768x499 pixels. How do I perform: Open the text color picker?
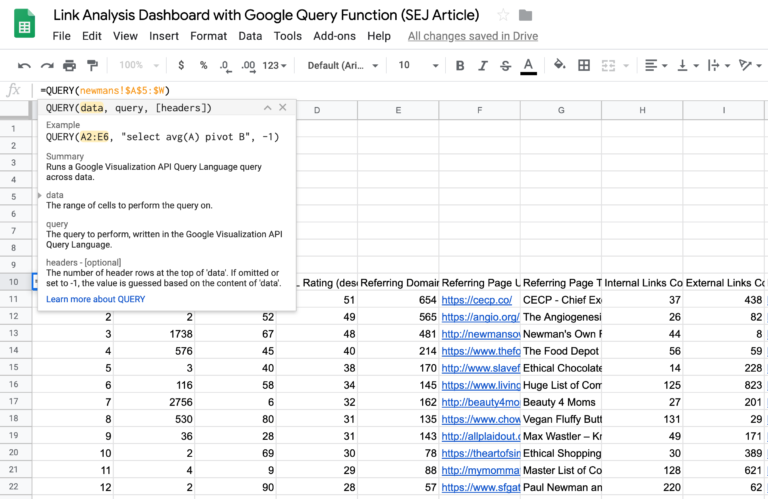[x=529, y=66]
